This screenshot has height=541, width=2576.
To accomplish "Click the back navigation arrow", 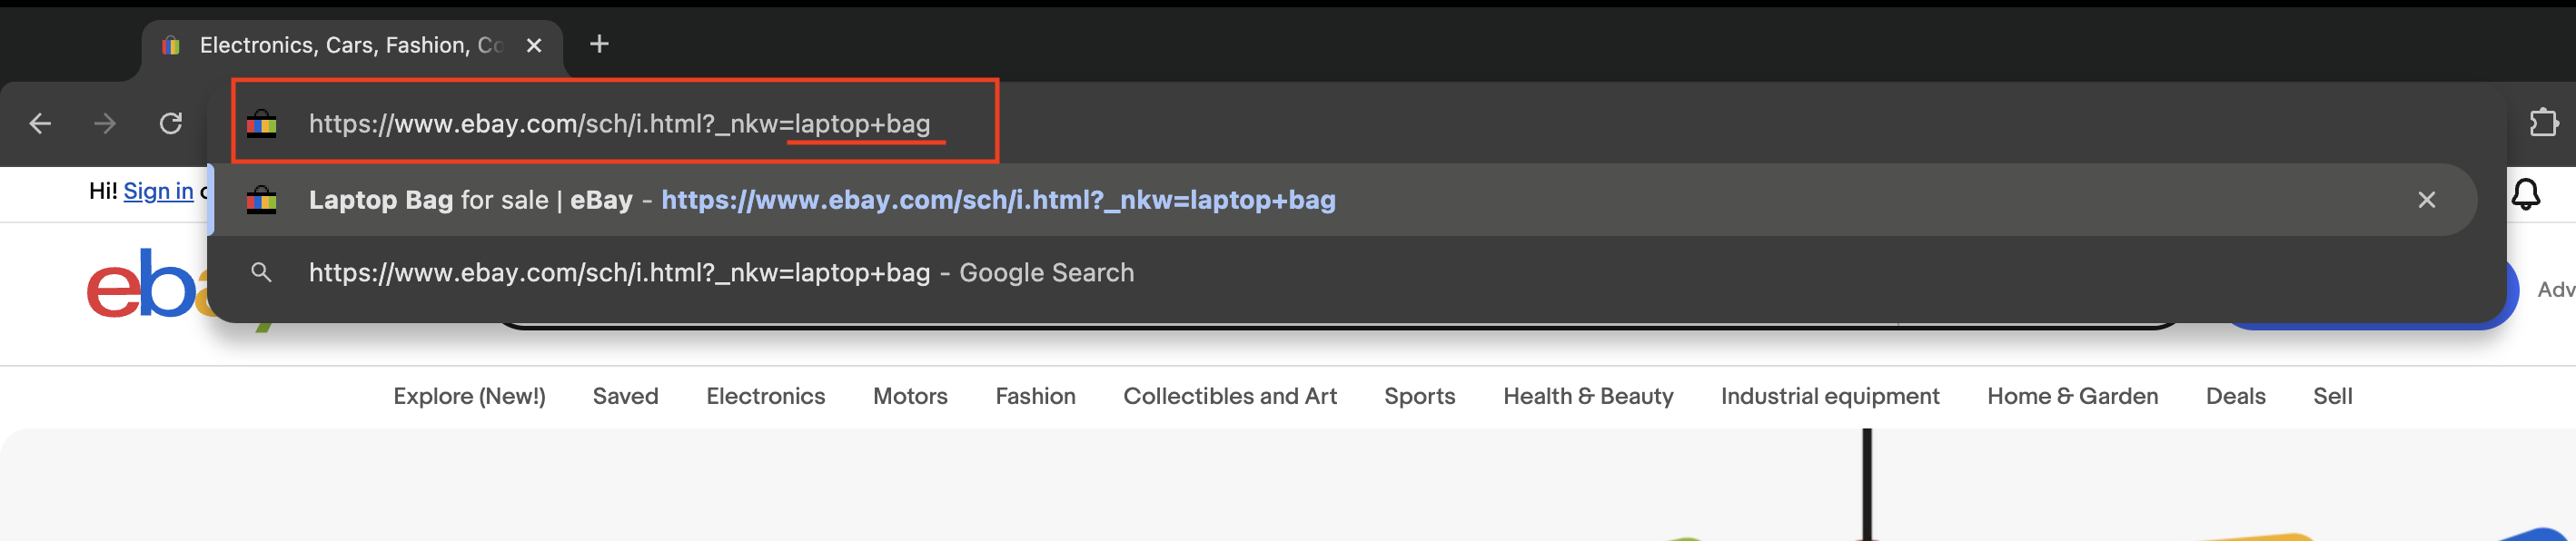I will click(39, 123).
